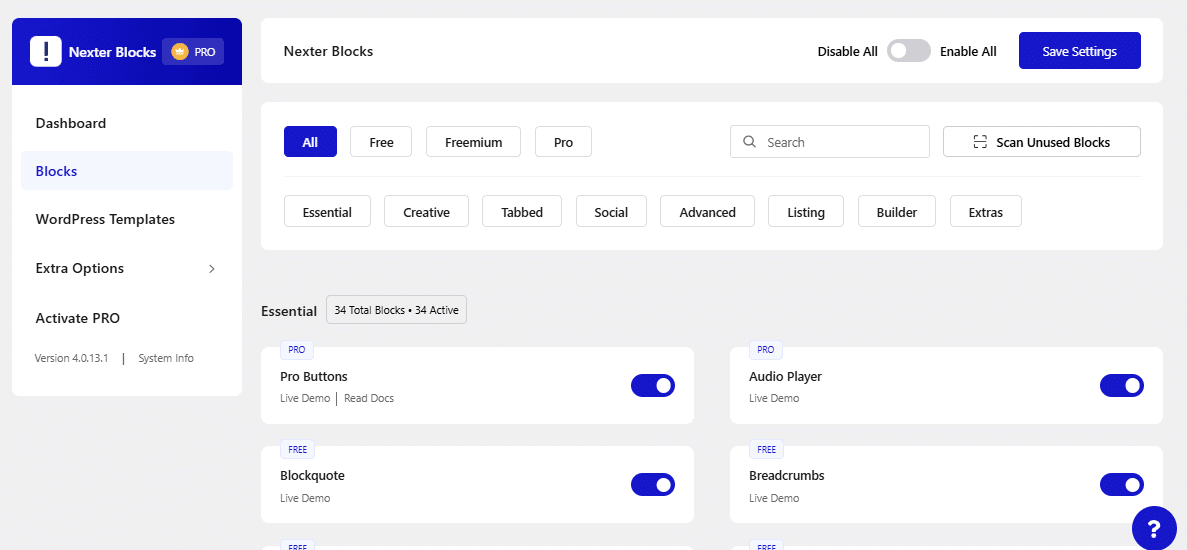Show the Advanced category
The height and width of the screenshot is (550, 1187).
tap(708, 211)
